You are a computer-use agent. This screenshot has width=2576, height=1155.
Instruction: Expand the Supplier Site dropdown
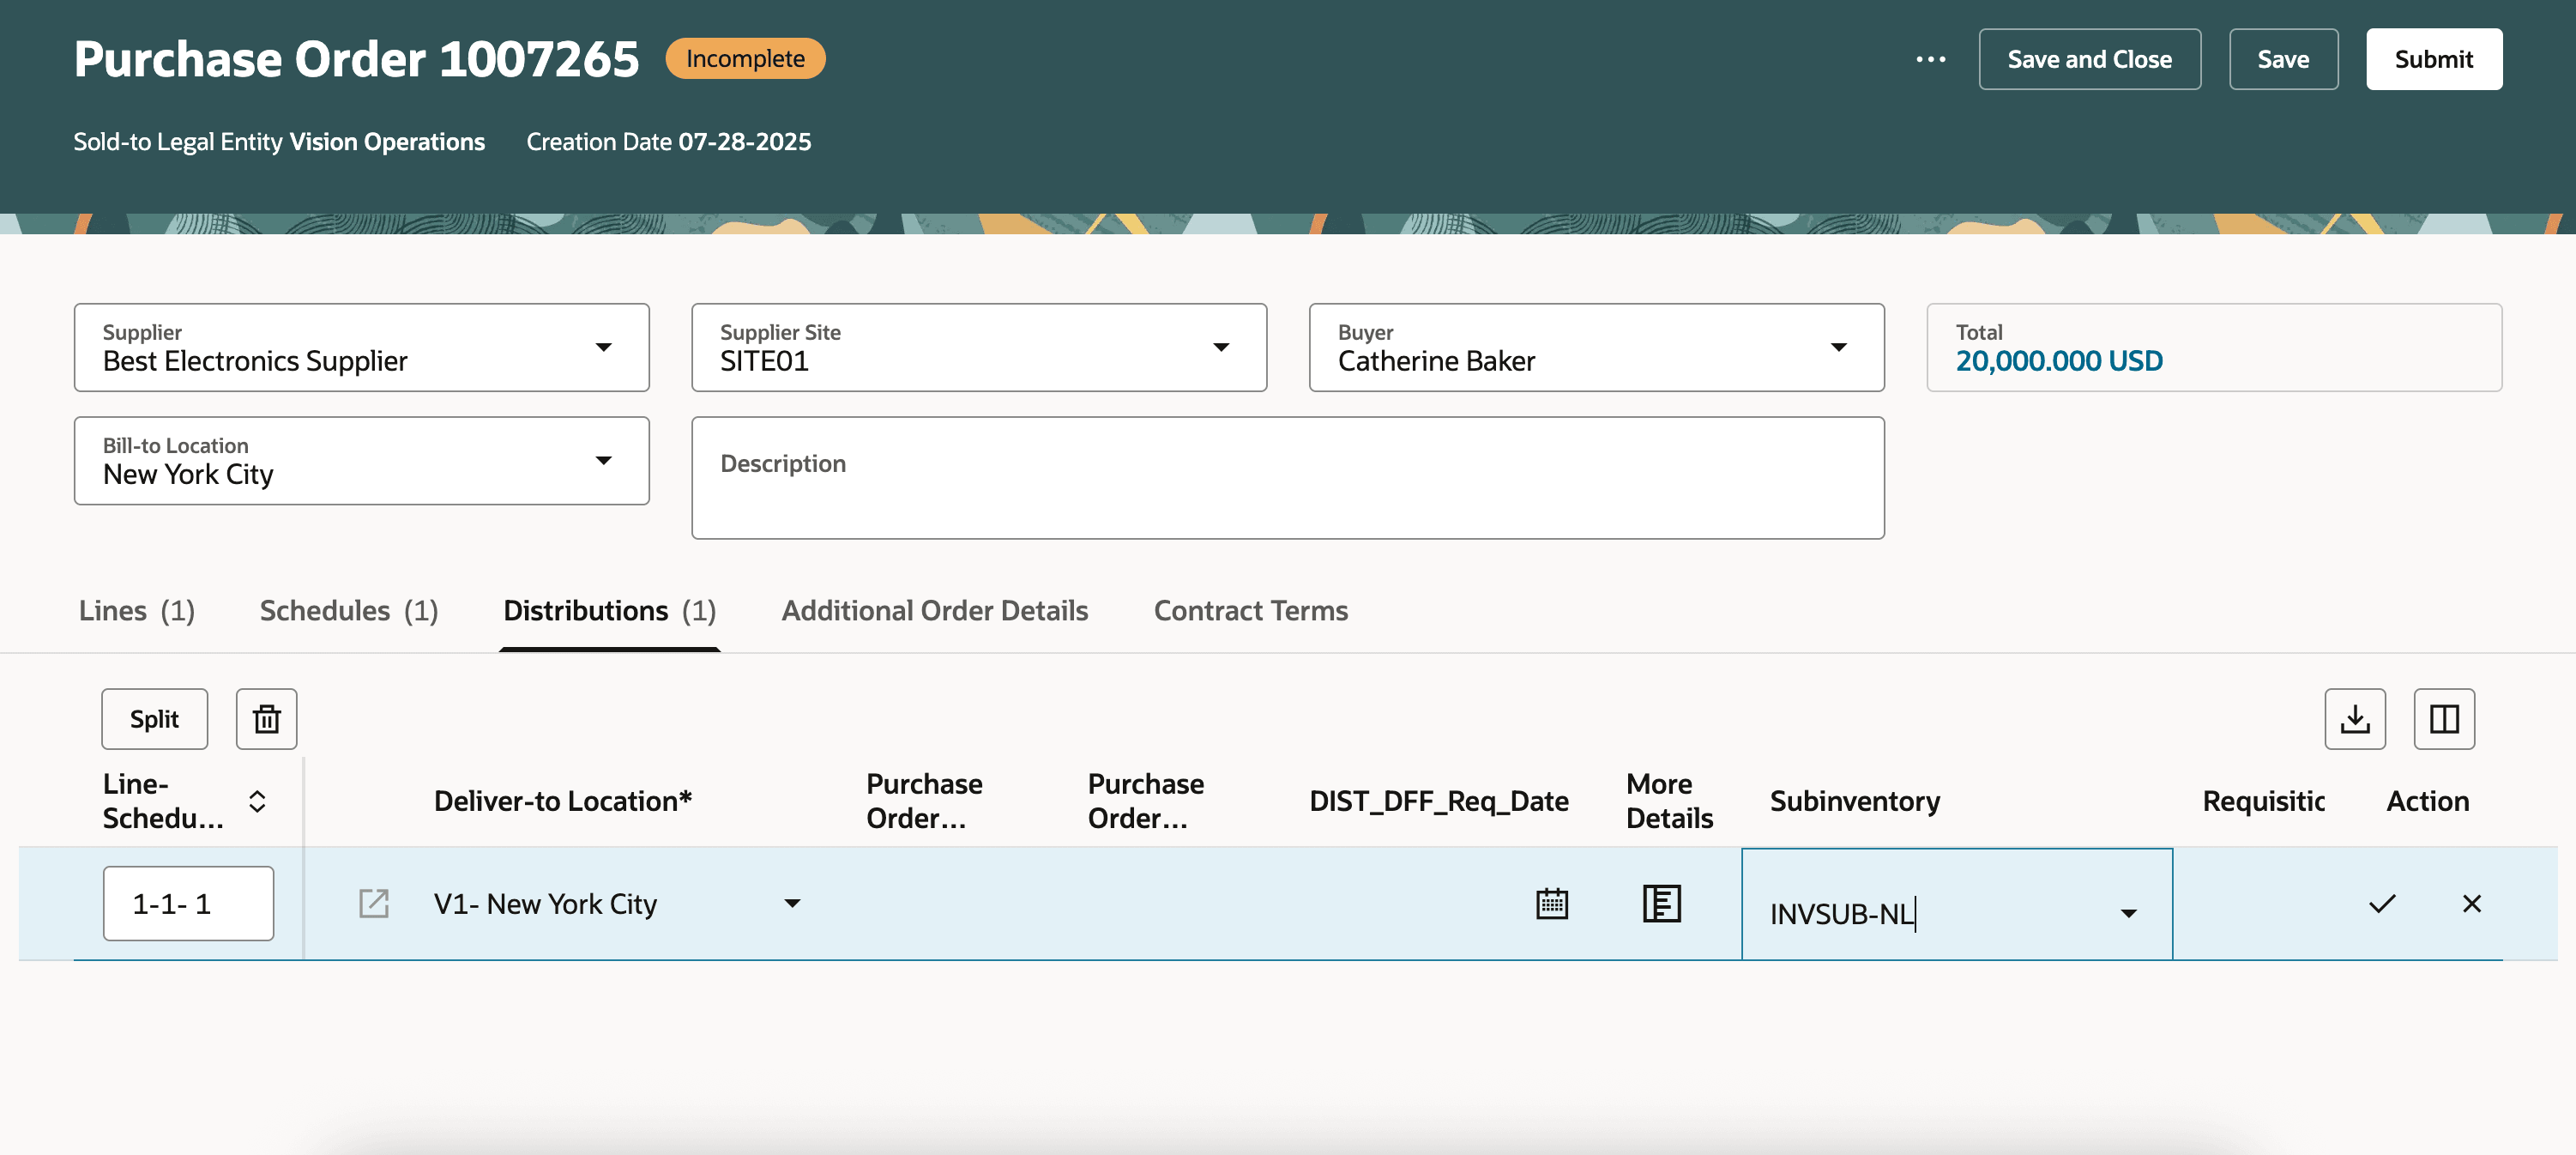1220,347
